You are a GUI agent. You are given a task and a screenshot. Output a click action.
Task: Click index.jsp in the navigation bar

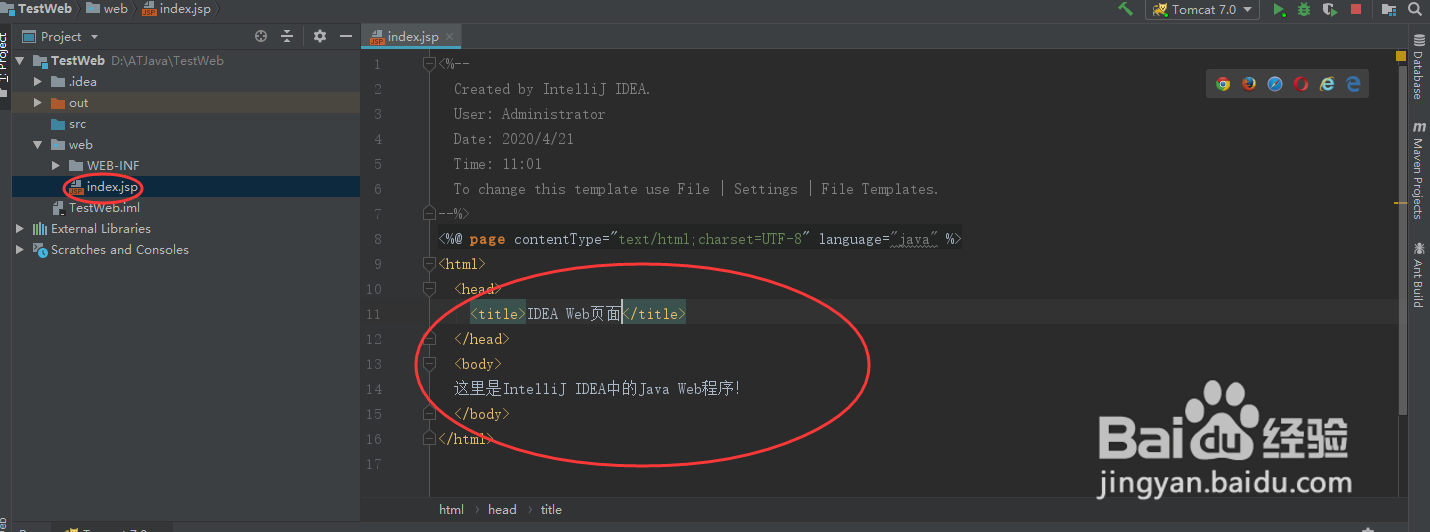pos(176,8)
